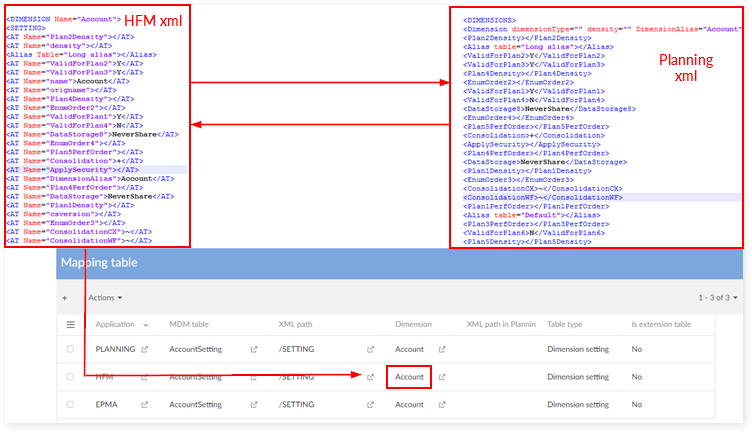Click the Mapping table title
Screen dimensions: 752x432
(99, 263)
